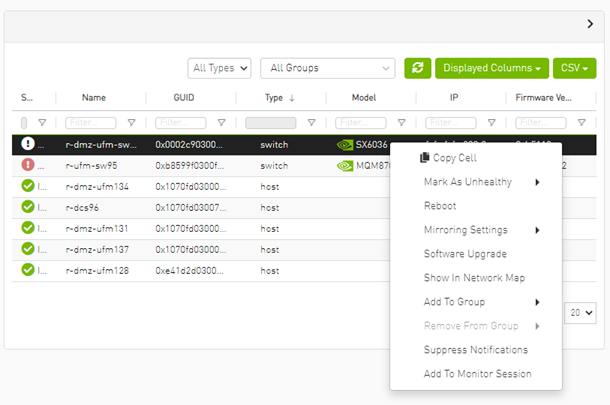The height and width of the screenshot is (405, 610).
Task: Click the sort arrow in the Type header
Action: pyautogui.click(x=292, y=98)
